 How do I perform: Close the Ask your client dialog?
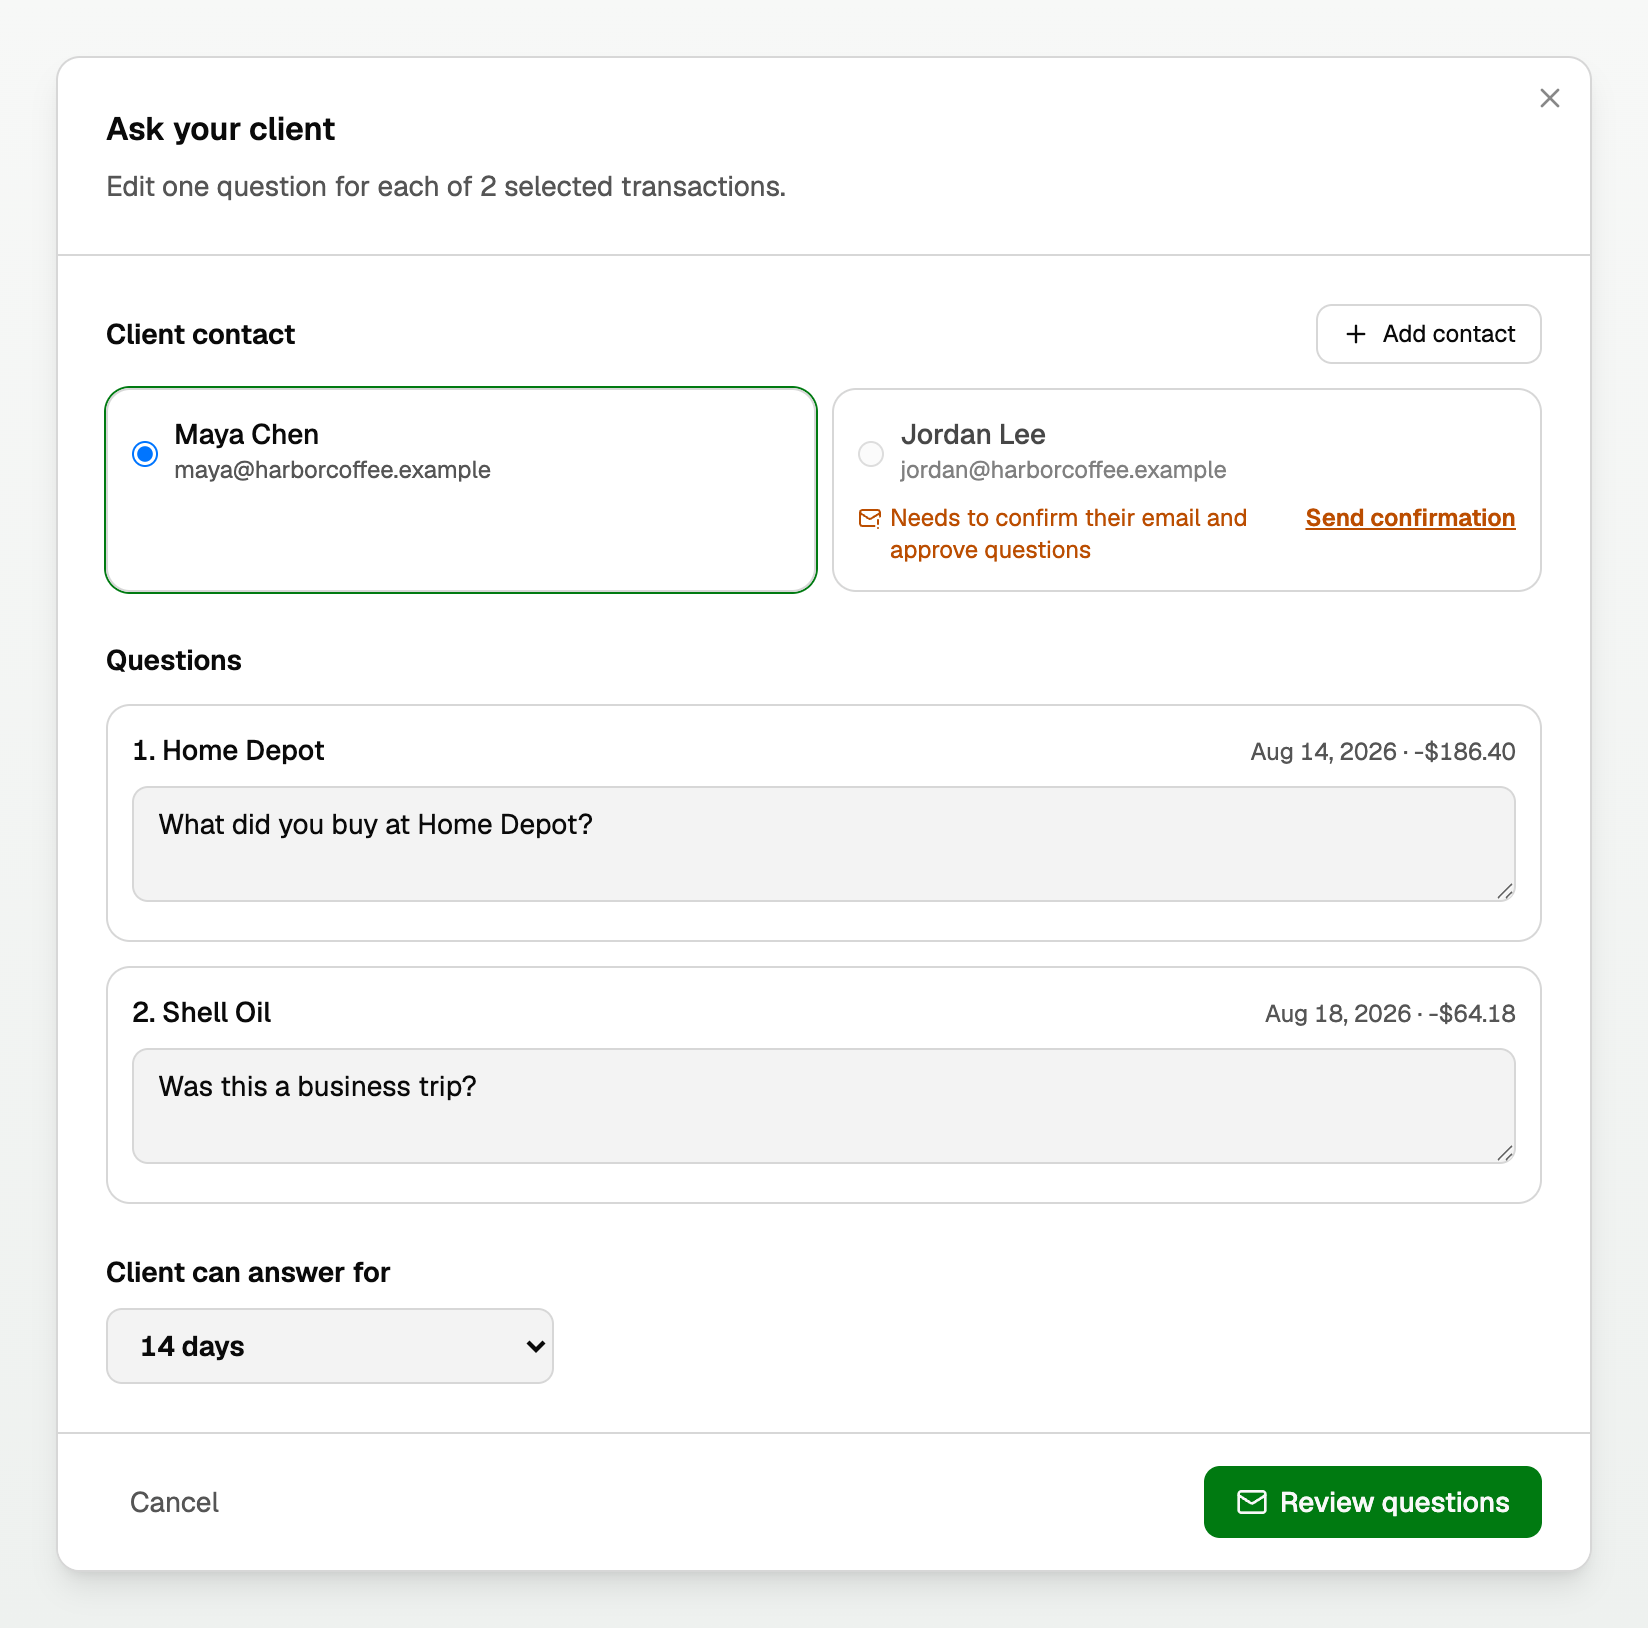click(1549, 98)
